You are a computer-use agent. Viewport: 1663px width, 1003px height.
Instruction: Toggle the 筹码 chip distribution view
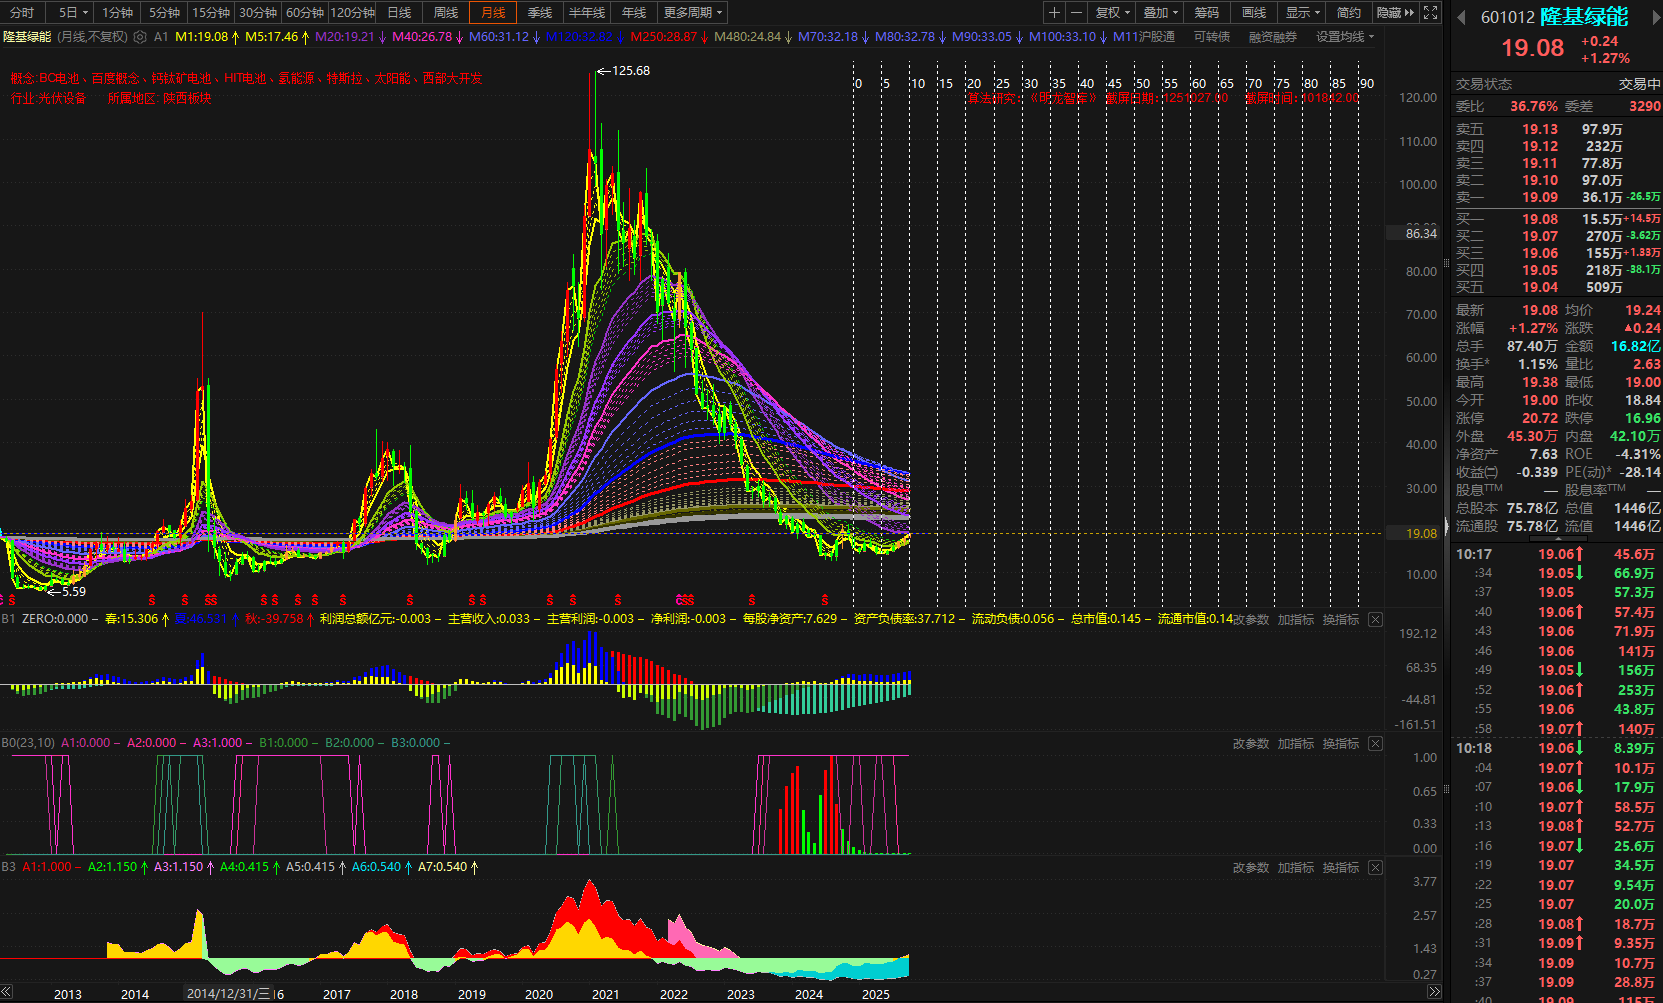point(1207,13)
